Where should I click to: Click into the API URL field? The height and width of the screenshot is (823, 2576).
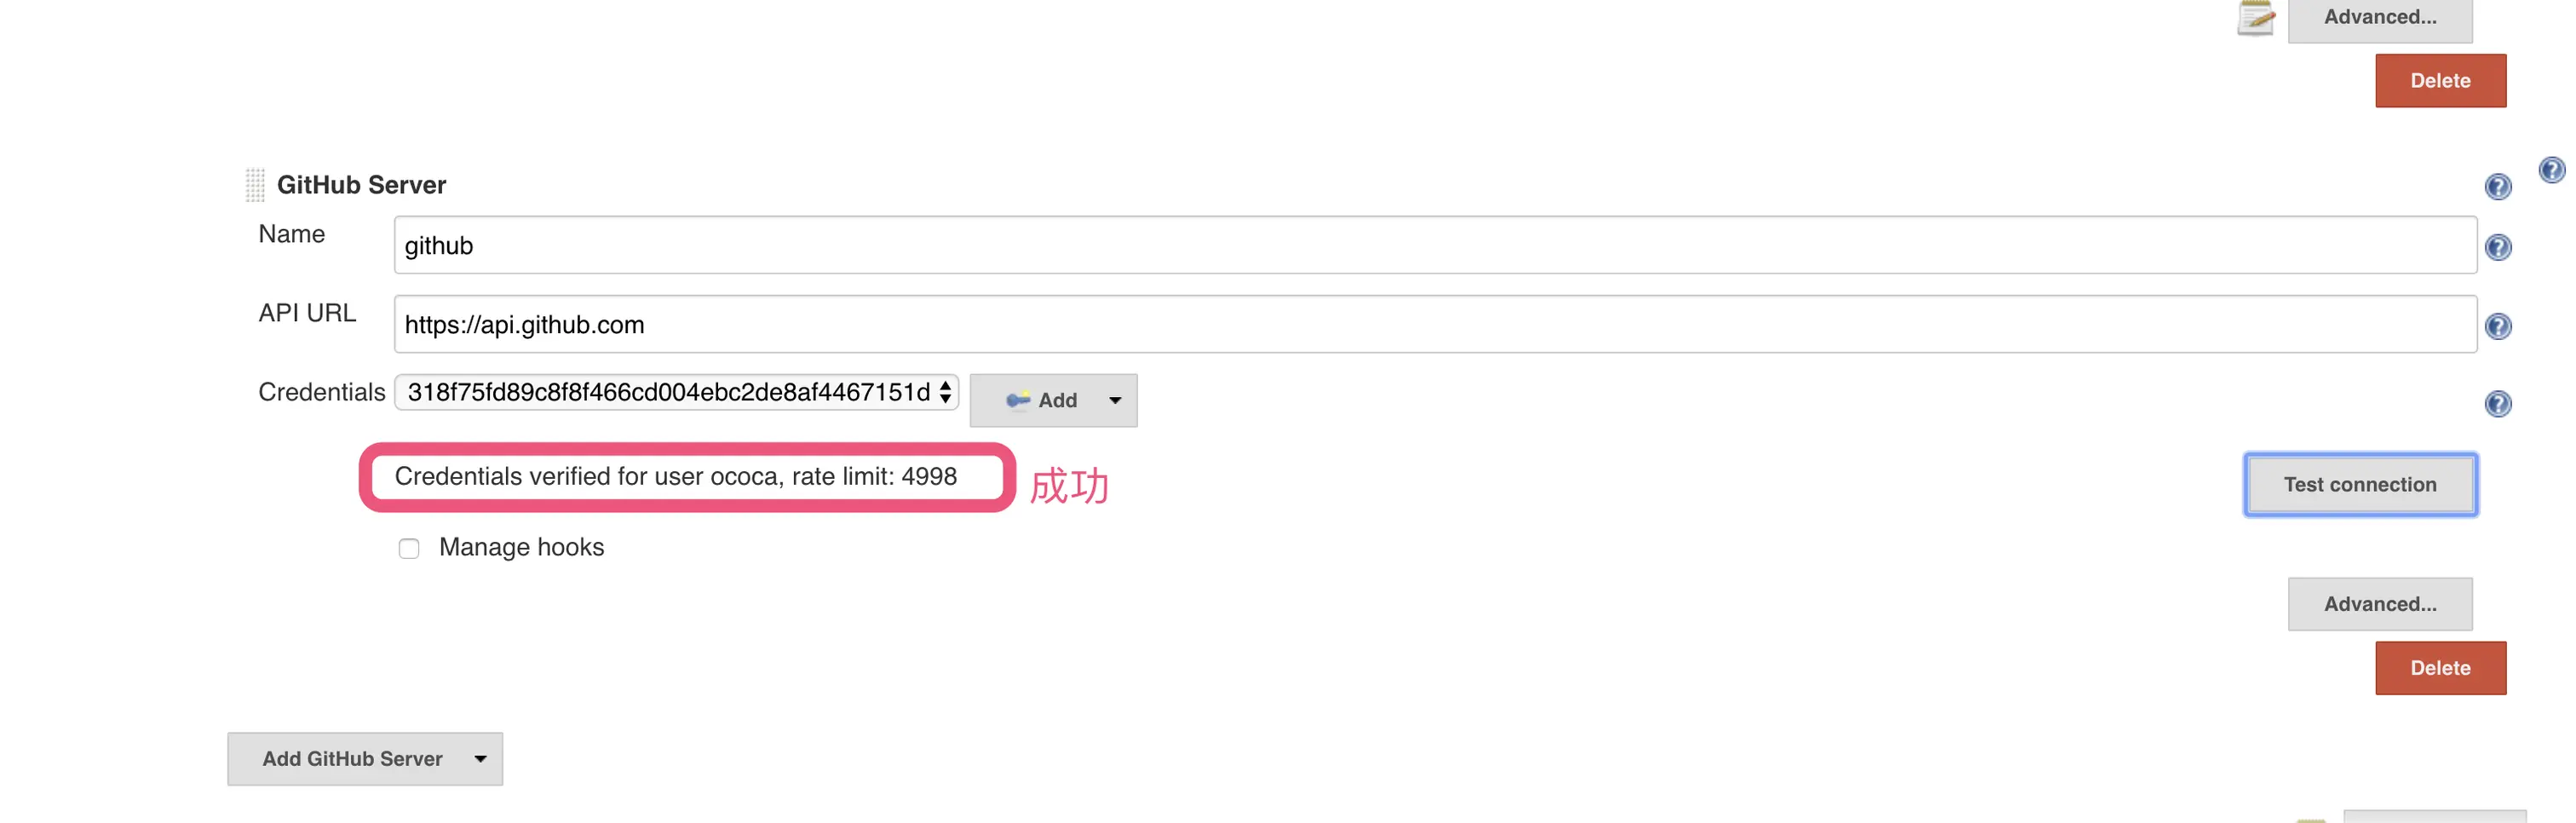pos(1434,325)
